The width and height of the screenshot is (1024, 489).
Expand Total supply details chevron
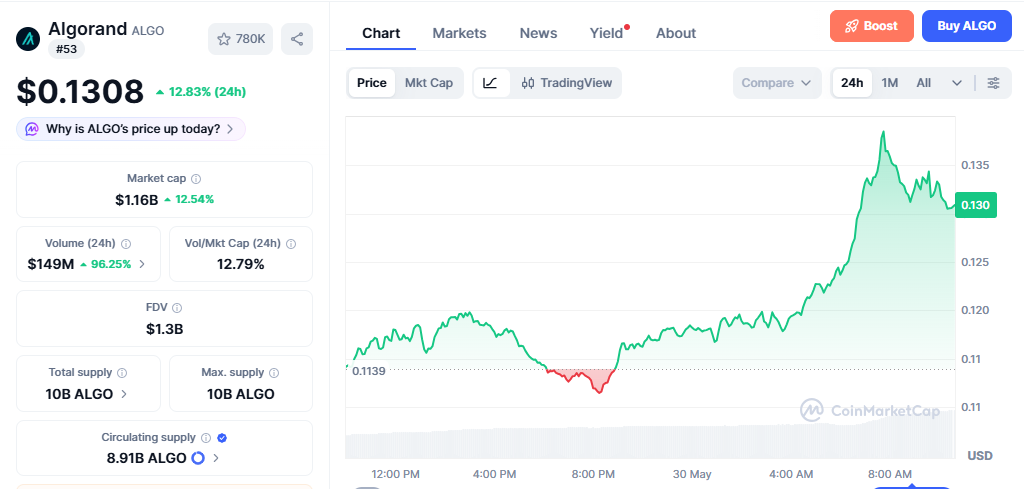coord(124,394)
